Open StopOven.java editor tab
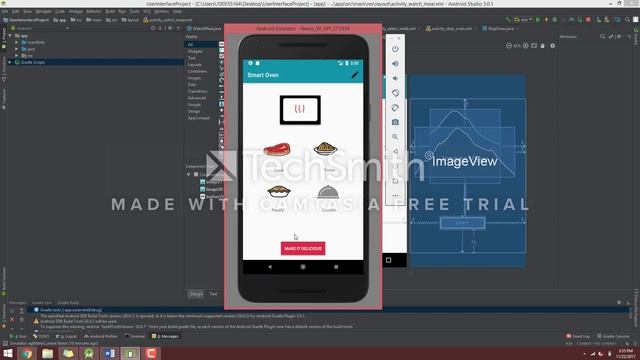The image size is (640, 360). click(x=500, y=29)
